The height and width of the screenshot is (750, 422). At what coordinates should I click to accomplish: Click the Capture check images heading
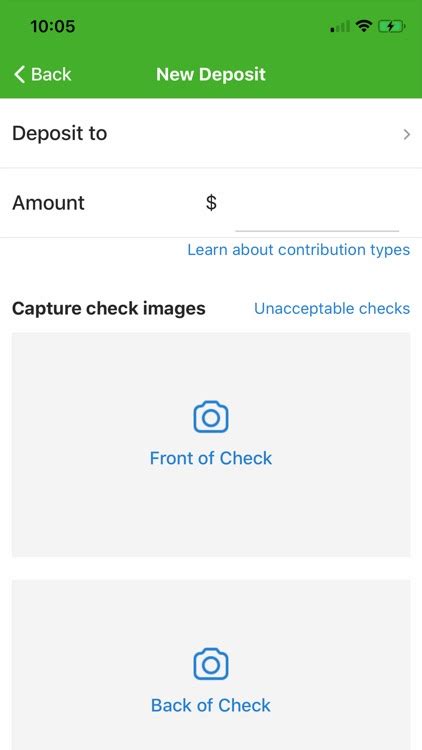point(109,309)
